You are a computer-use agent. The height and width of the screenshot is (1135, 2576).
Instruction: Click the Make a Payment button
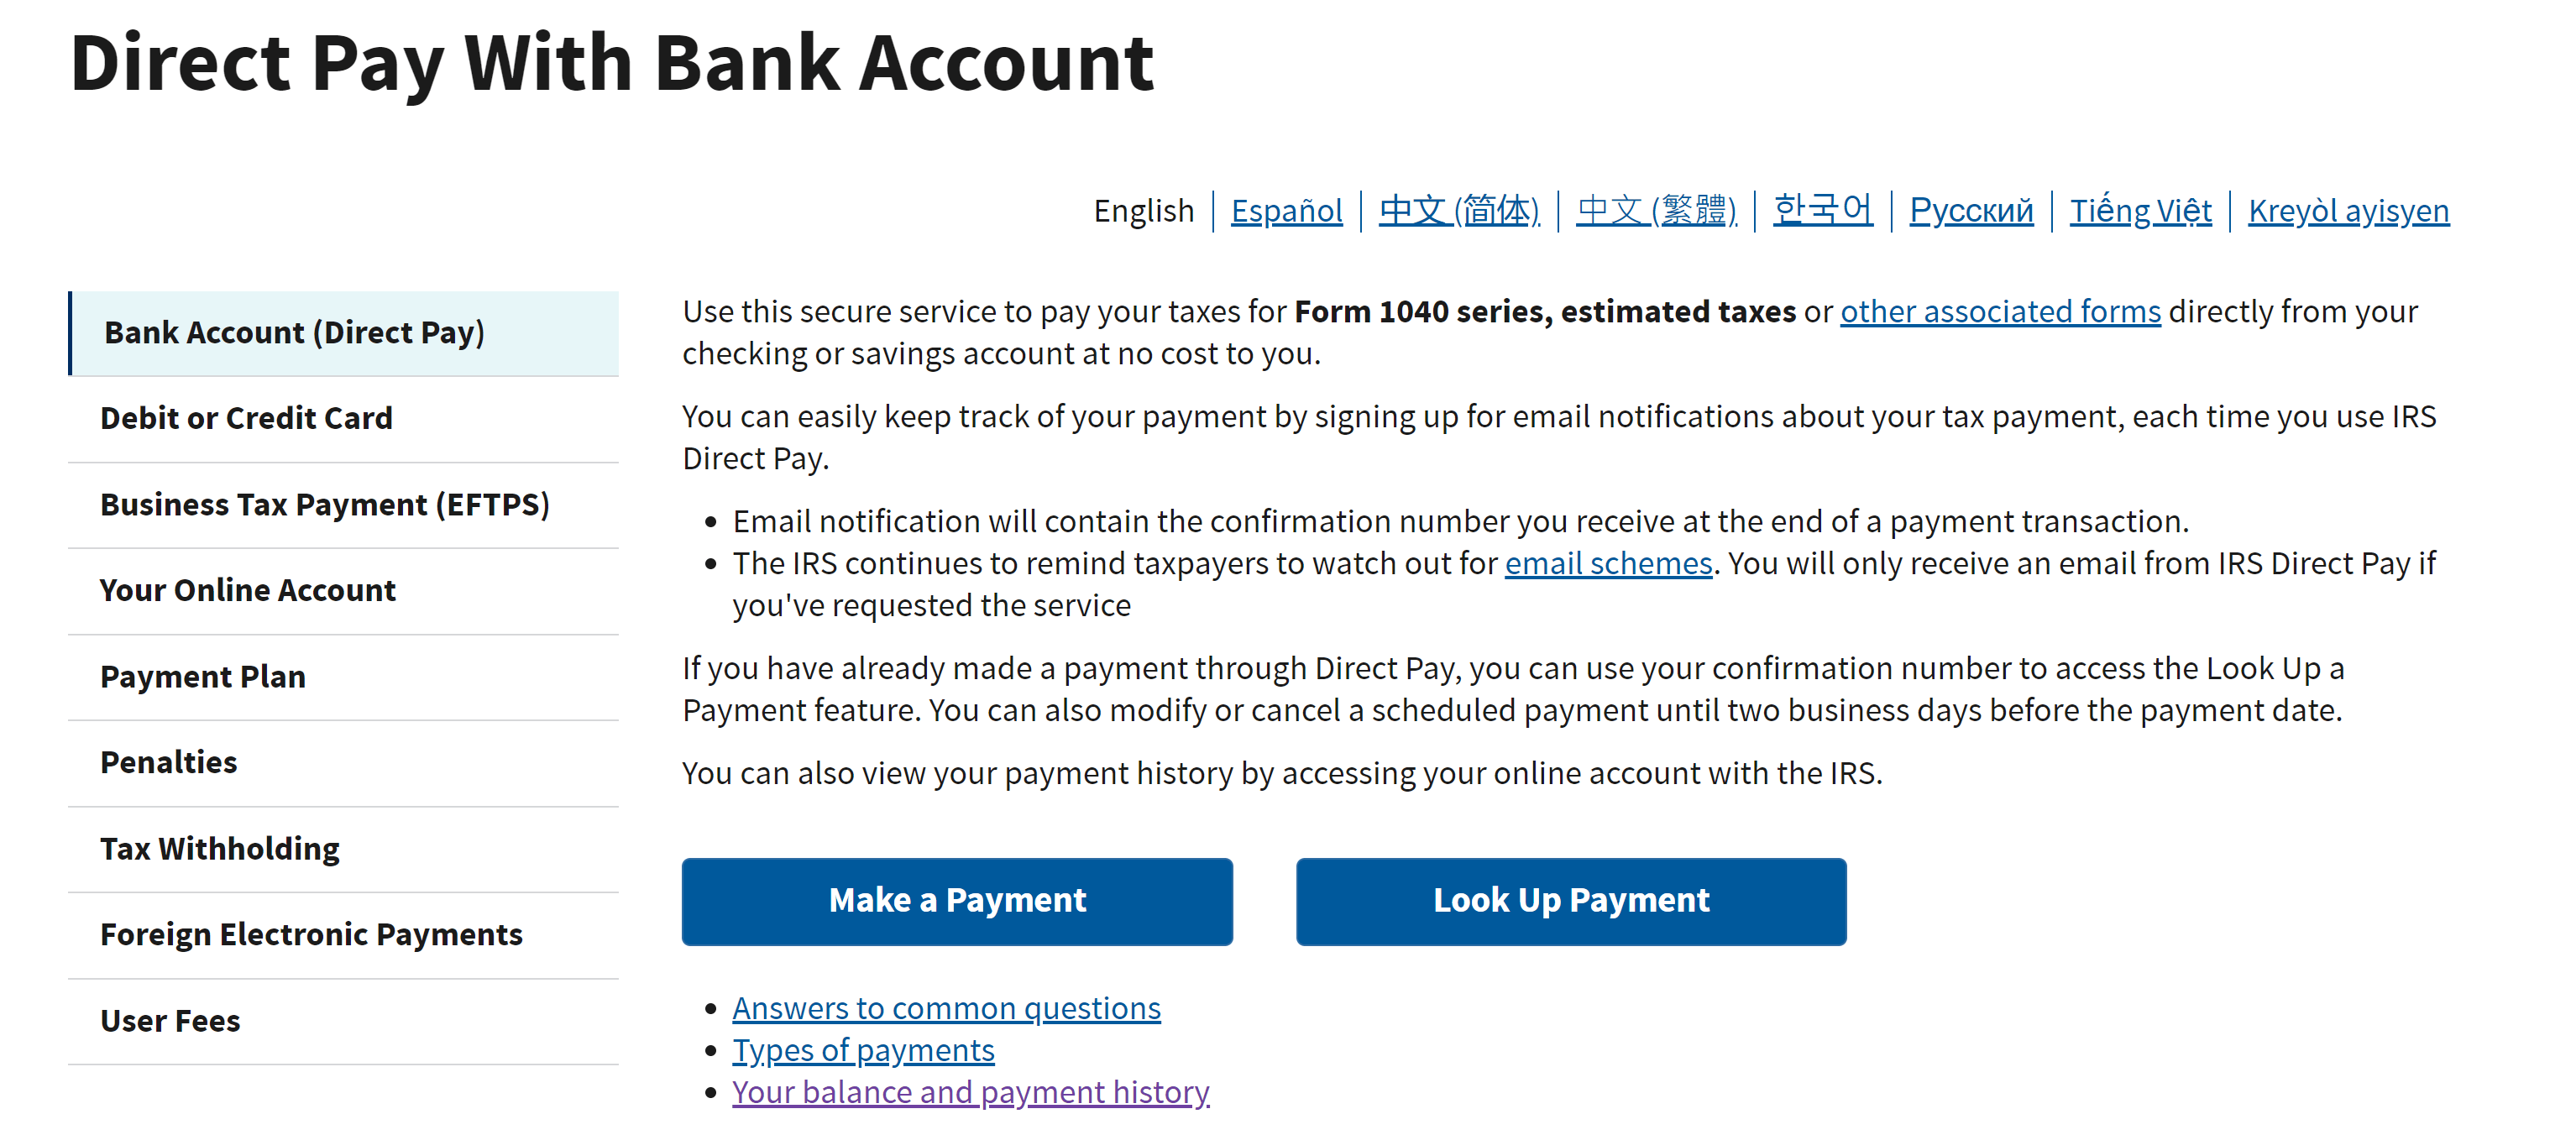click(958, 898)
